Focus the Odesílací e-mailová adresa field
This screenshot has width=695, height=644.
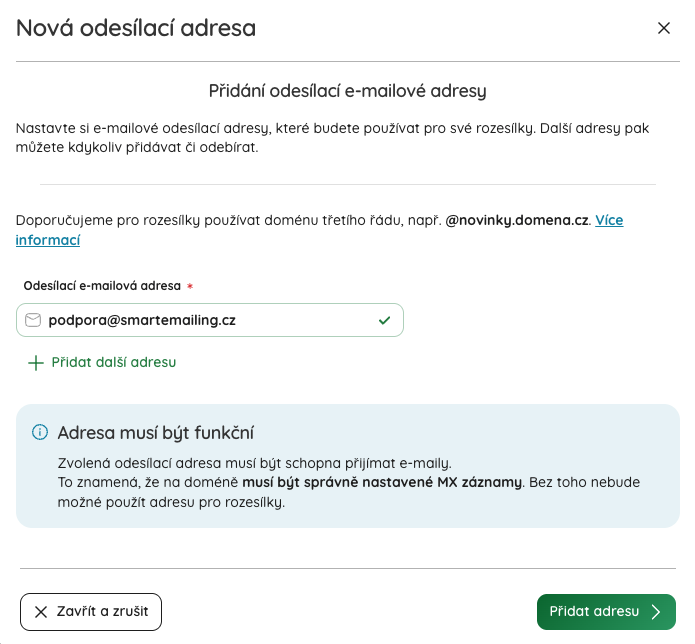[210, 320]
